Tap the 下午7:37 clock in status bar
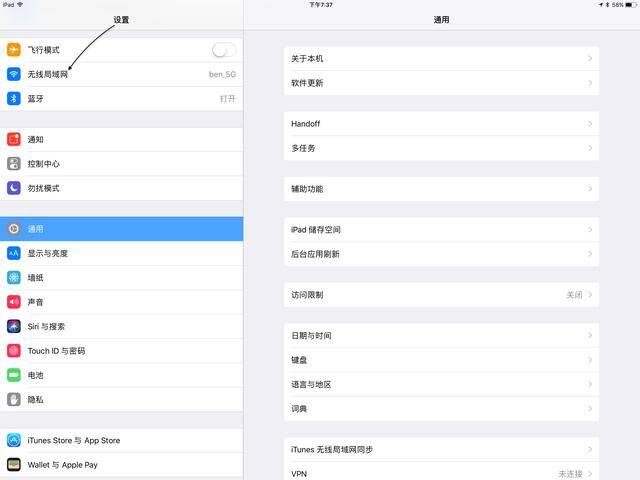This screenshot has width=640, height=480. tap(321, 5)
